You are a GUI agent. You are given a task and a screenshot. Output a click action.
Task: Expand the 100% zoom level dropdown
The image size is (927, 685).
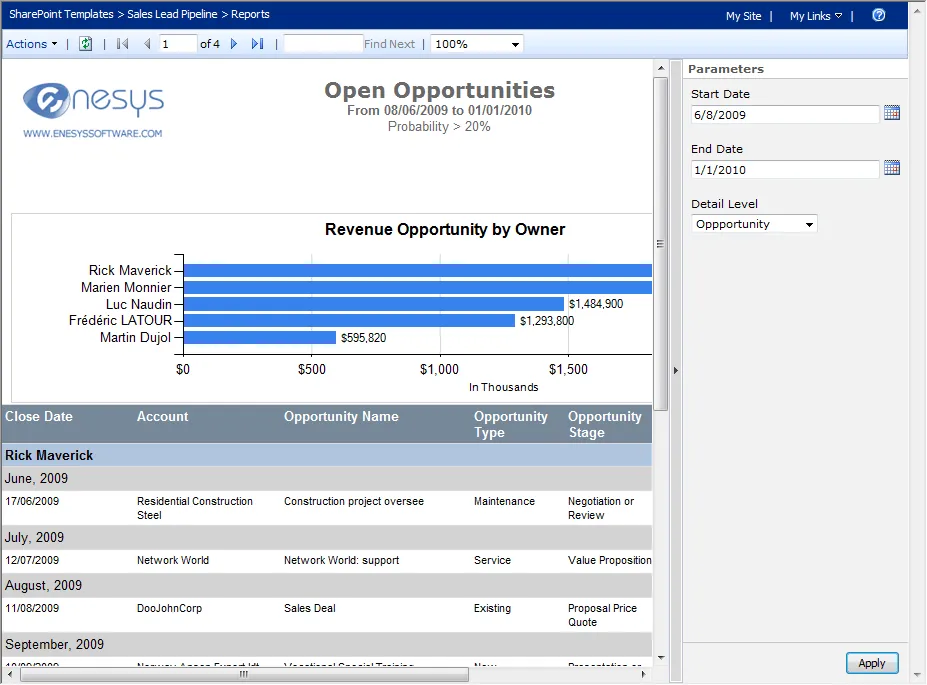pyautogui.click(x=477, y=44)
